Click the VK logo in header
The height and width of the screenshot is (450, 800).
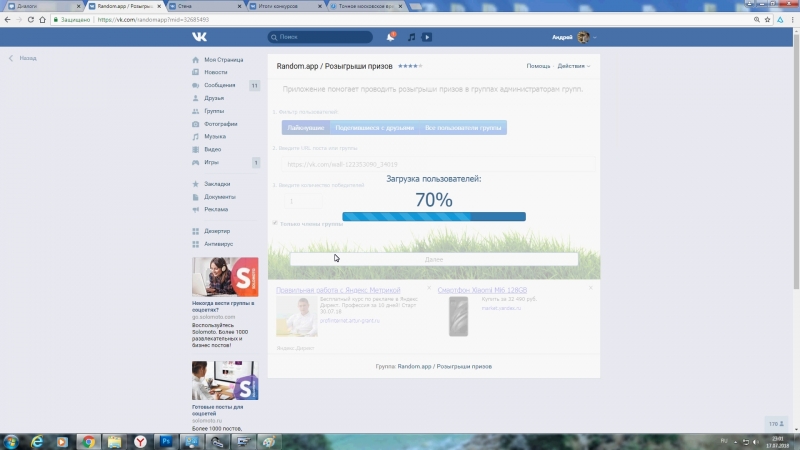point(199,37)
